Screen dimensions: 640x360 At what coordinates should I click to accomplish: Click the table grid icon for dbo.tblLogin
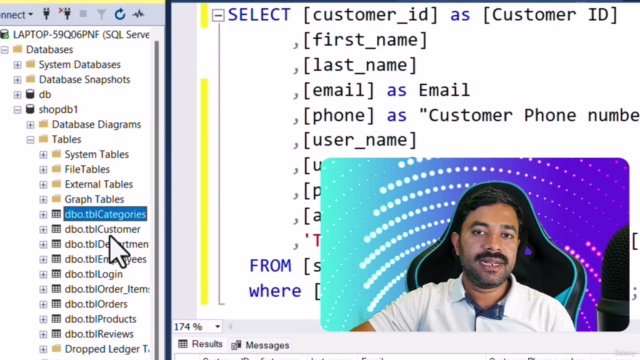[56, 274]
